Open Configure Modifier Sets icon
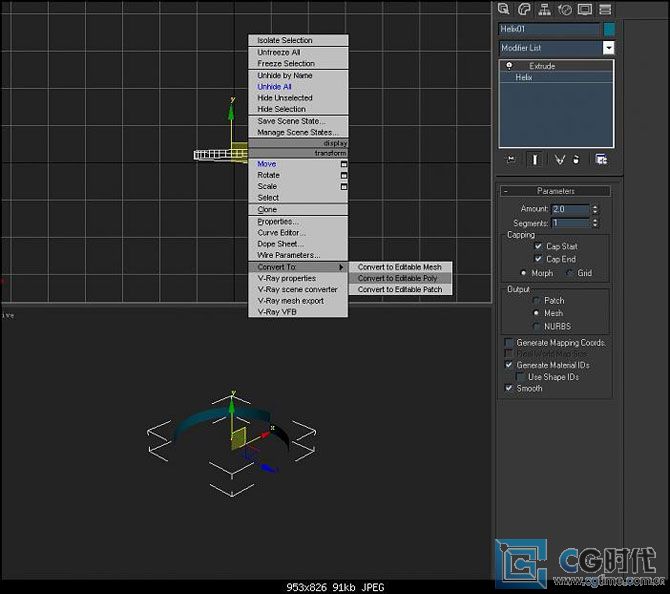The width and height of the screenshot is (670, 594). (601, 160)
